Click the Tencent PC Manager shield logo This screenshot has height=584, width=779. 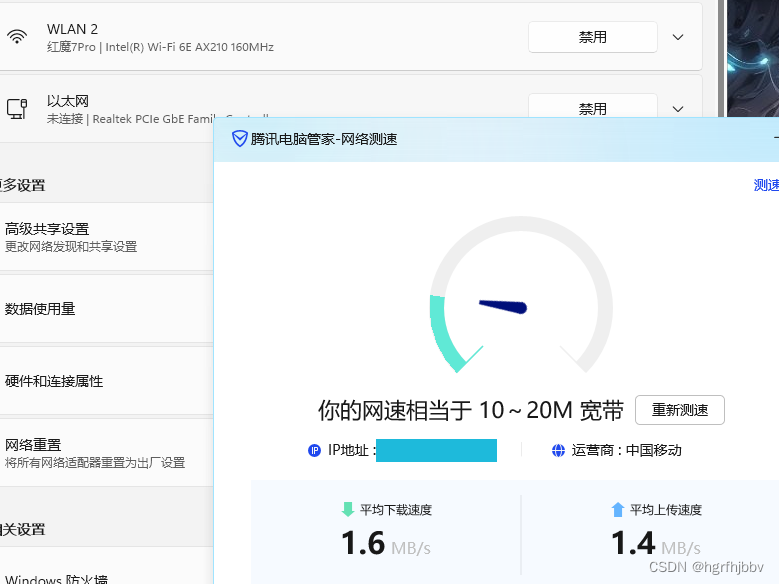(x=239, y=139)
